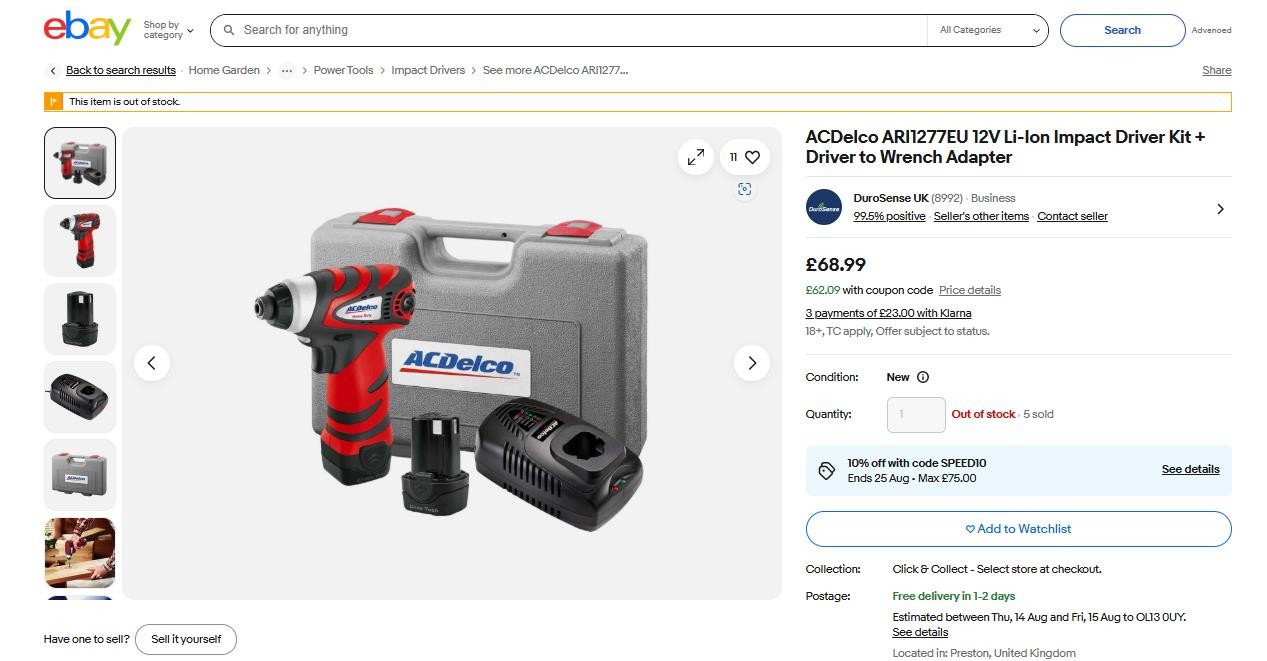
Task: Select the impact driver only thumbnail
Action: point(80,241)
